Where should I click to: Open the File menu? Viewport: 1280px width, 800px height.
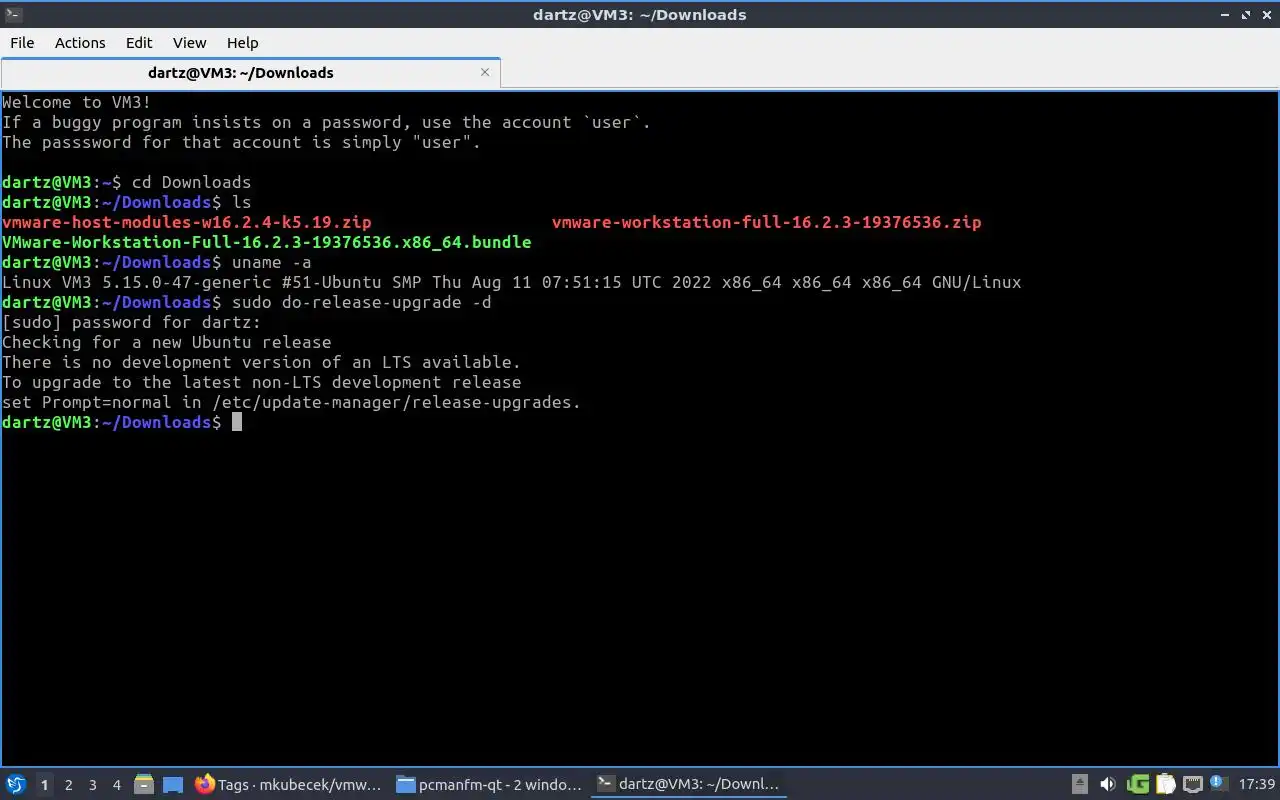click(x=22, y=43)
